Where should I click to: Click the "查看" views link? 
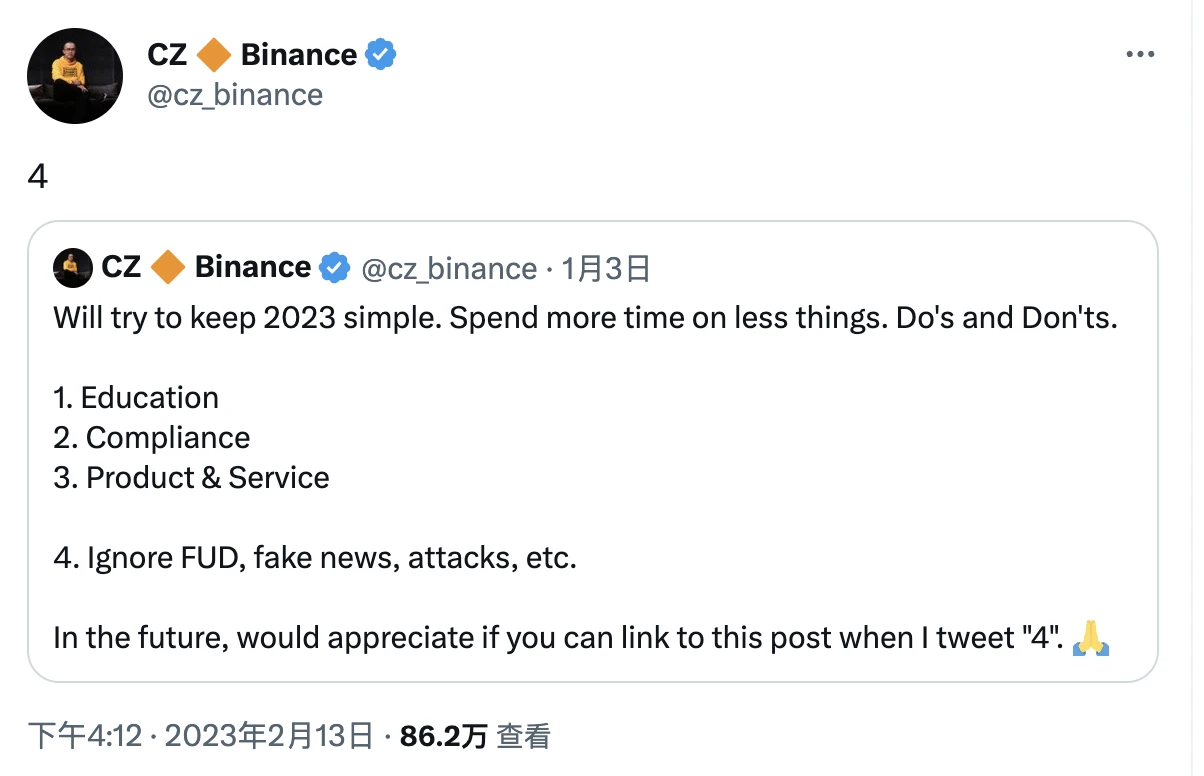pos(521,735)
